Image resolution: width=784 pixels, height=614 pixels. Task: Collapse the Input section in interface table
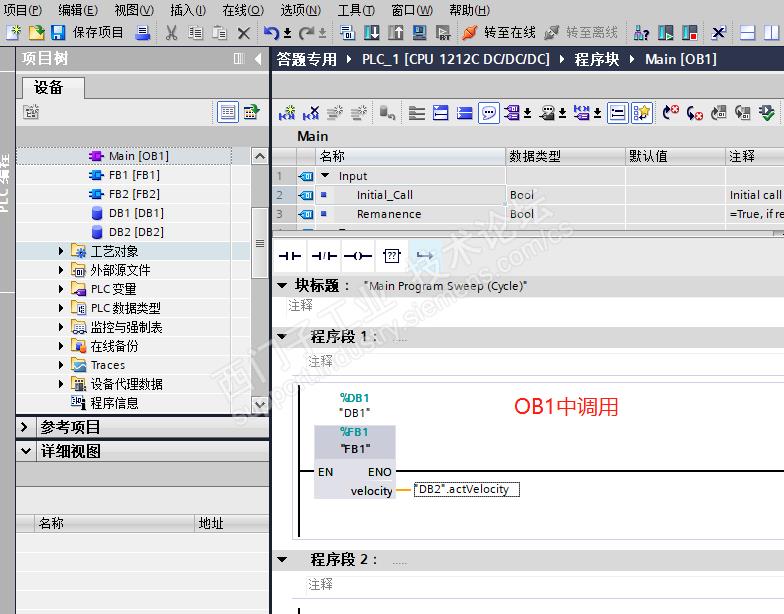pyautogui.click(x=326, y=176)
